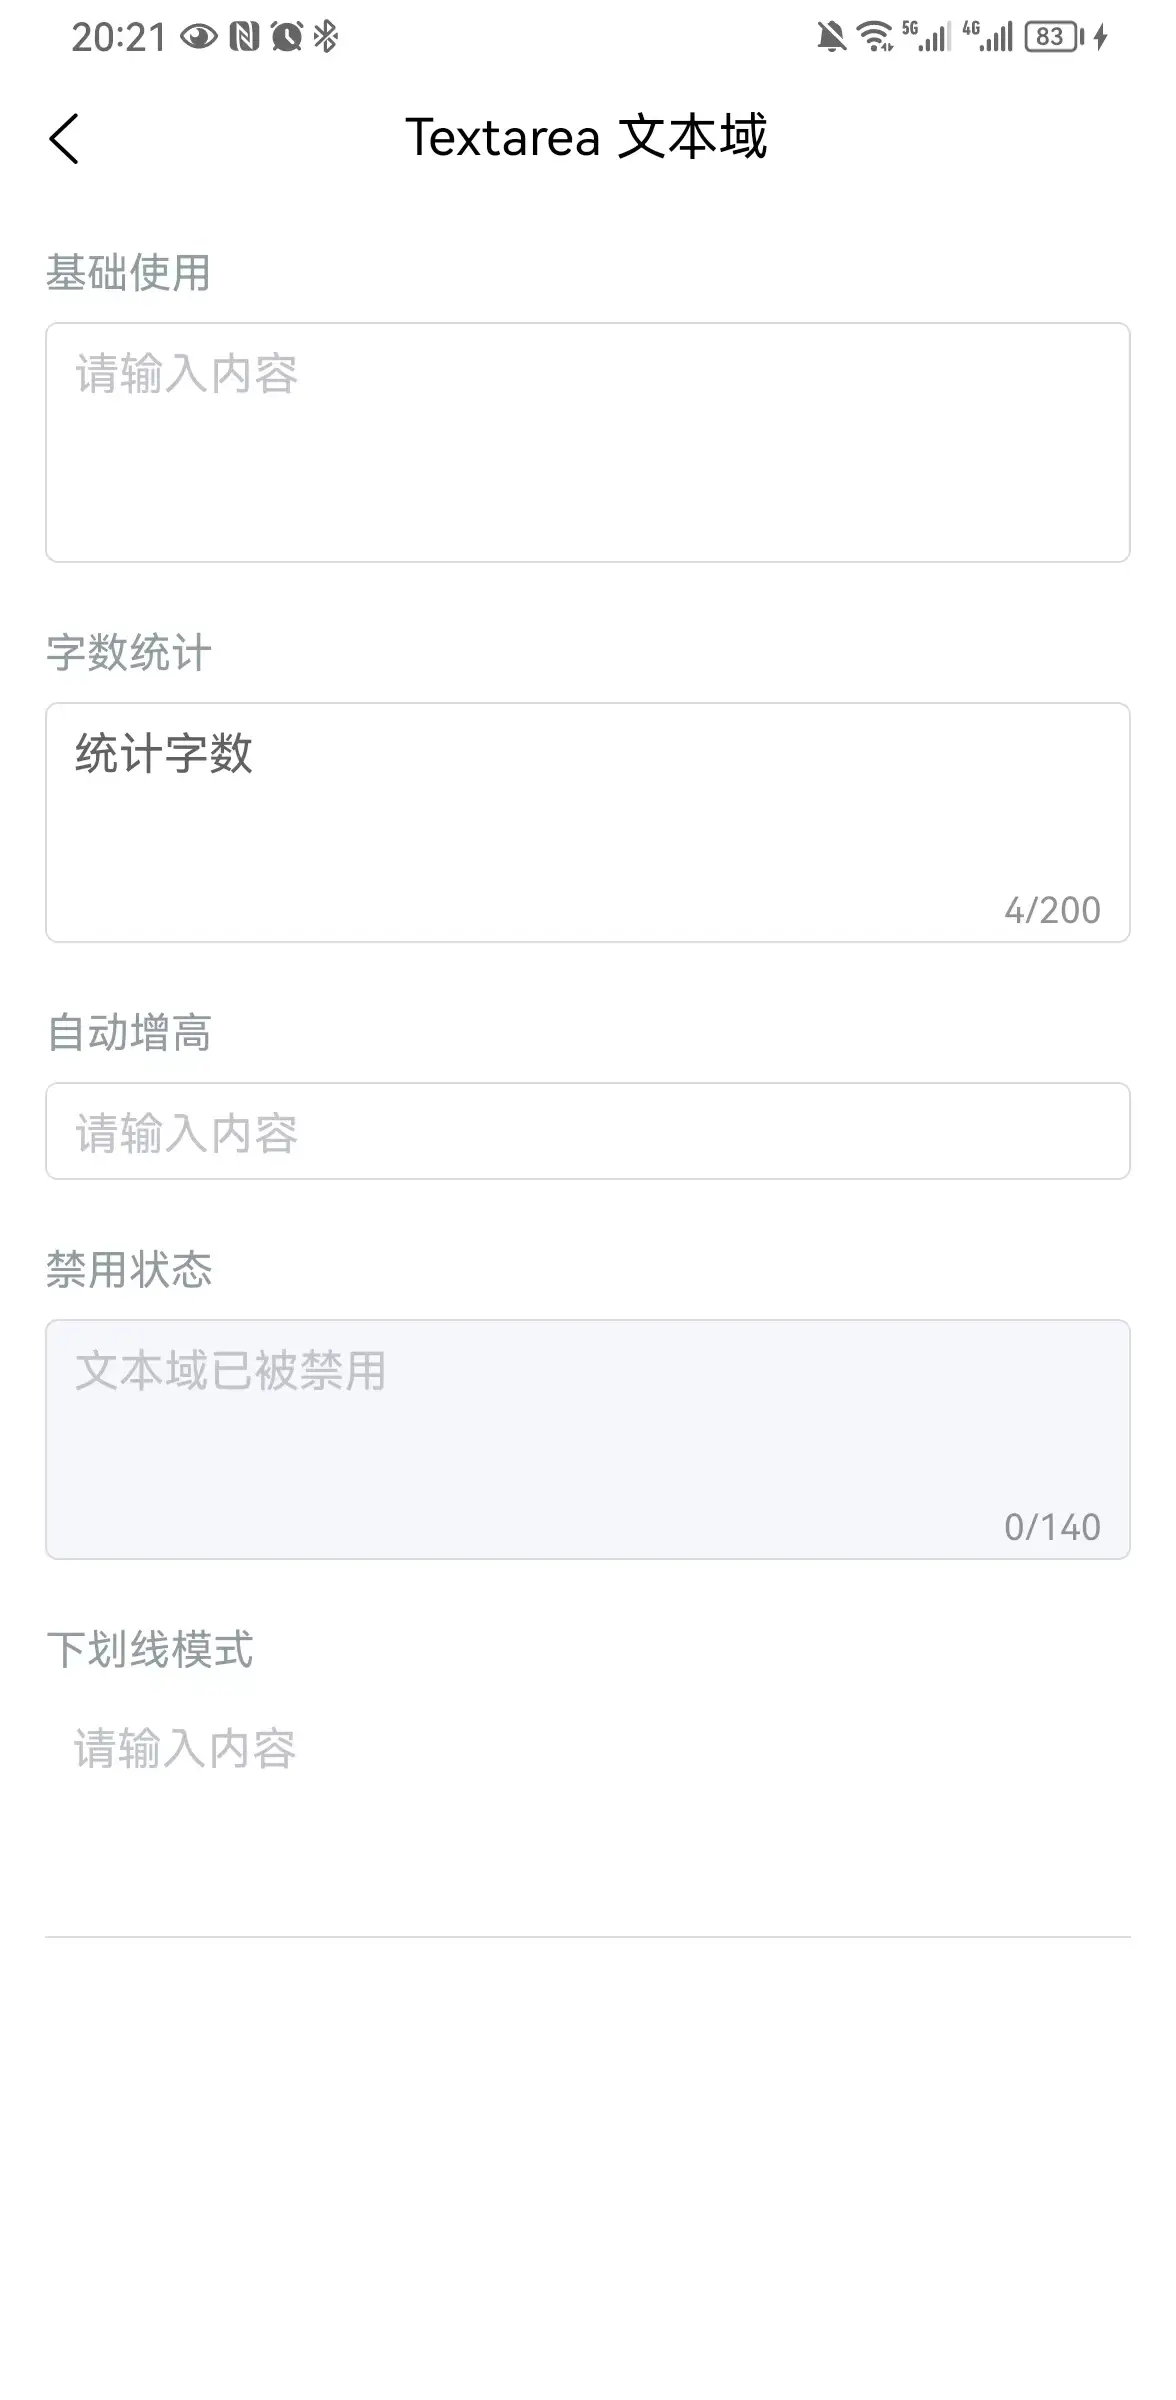This screenshot has height=2400, width=1176.
Task: Tap the NFC status icon
Action: (244, 38)
